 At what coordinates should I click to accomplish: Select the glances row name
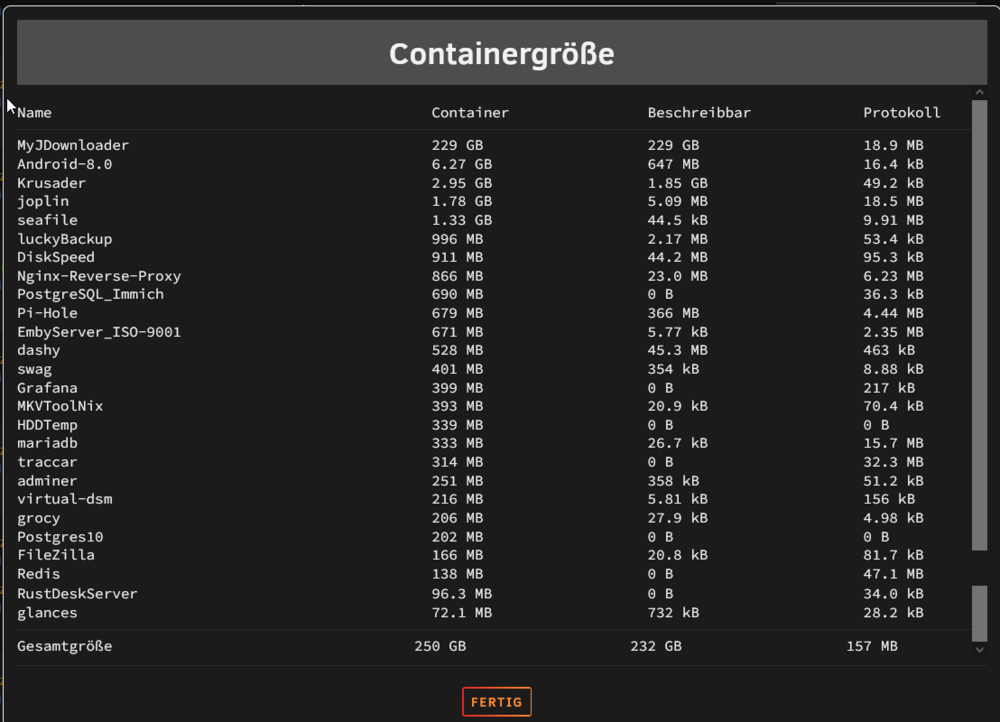(x=47, y=613)
